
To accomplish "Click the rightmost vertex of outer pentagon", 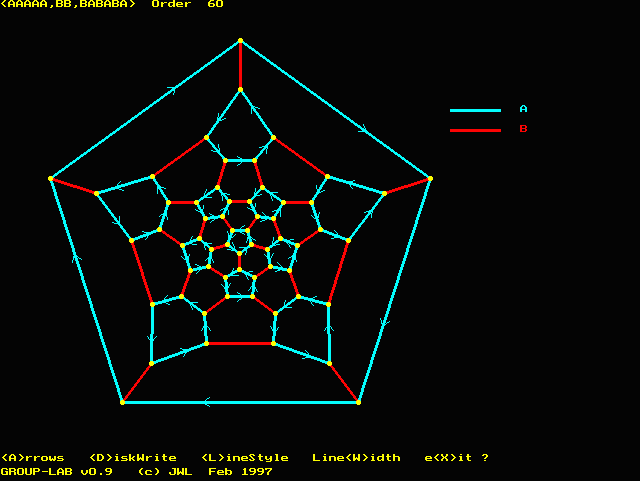I will click(x=430, y=178).
